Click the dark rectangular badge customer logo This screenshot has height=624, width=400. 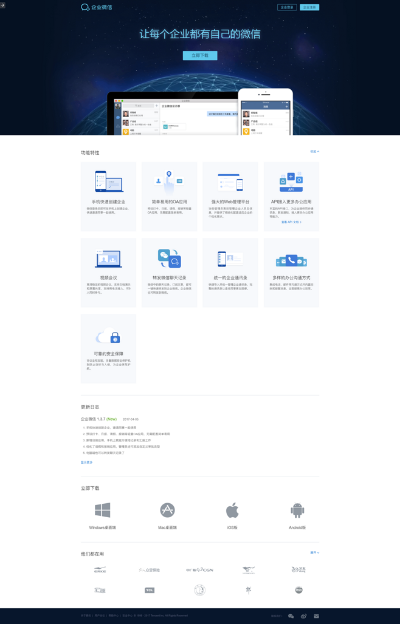[x=149, y=590]
